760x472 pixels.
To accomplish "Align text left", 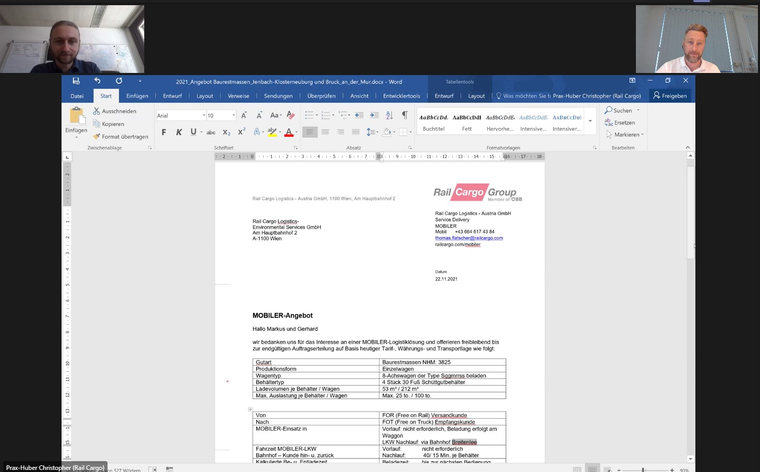I will (310, 132).
